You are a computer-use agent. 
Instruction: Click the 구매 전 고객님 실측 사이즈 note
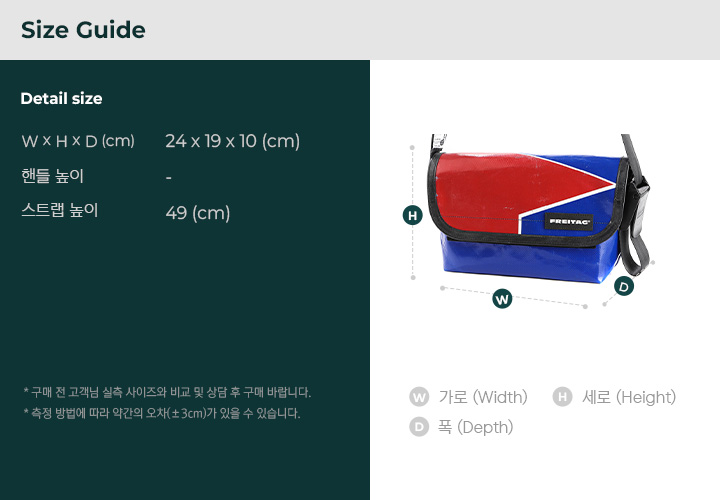coord(166,392)
